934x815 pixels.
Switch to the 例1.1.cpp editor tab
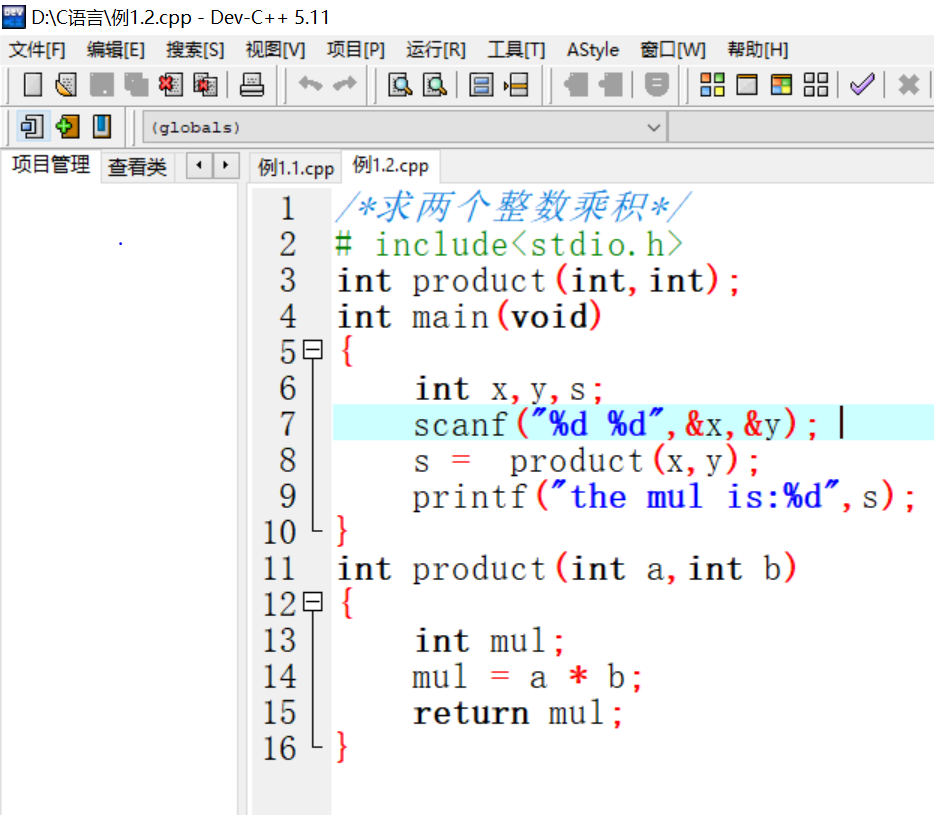coord(295,168)
